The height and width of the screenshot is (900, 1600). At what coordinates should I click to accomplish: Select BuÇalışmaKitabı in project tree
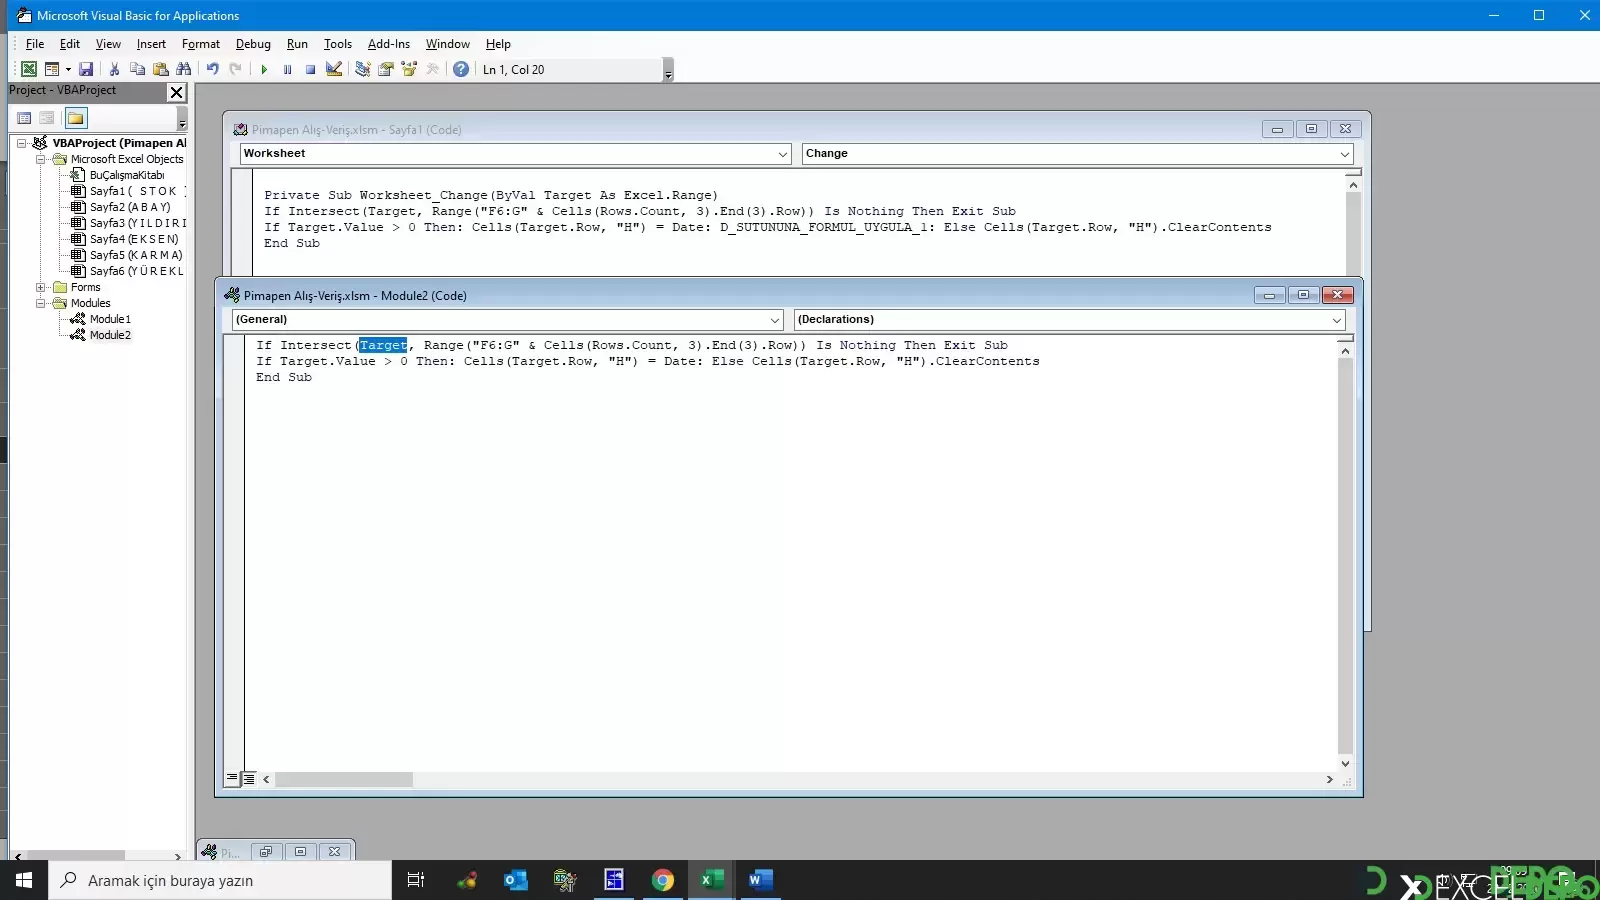coord(127,175)
